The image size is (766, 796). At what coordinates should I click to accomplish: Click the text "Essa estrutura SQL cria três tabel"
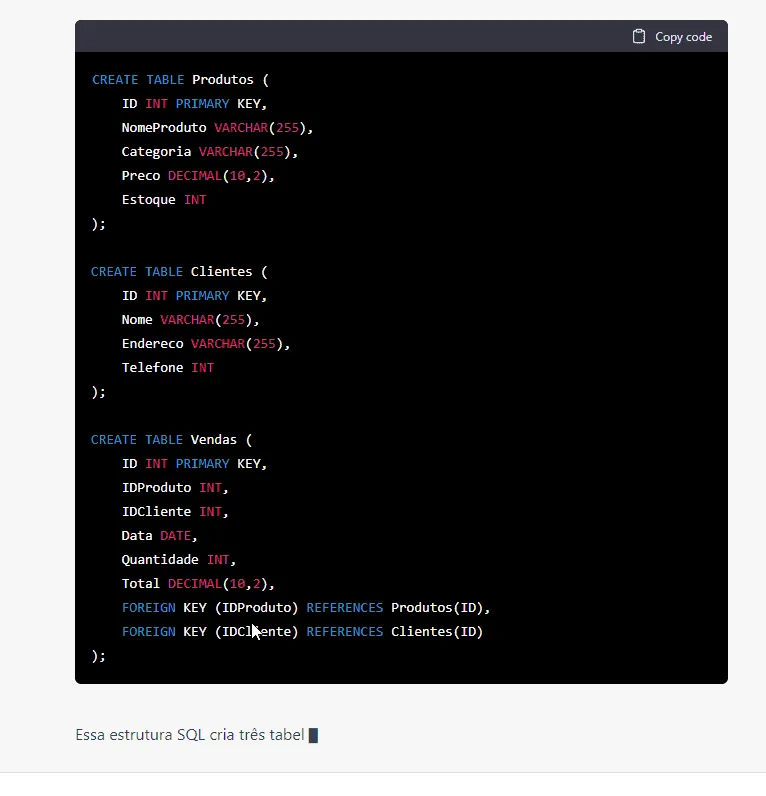point(190,735)
